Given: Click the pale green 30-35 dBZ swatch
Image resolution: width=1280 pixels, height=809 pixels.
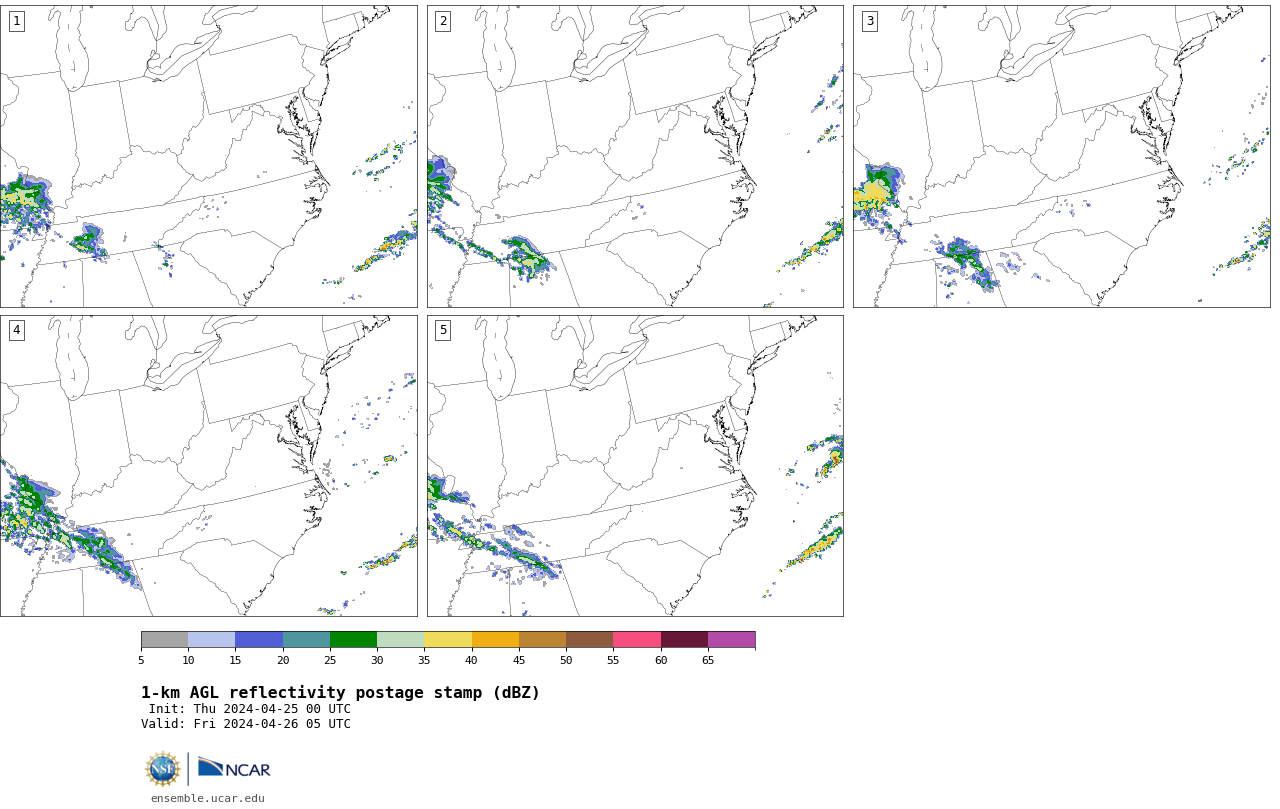Looking at the screenshot, I should pos(401,640).
